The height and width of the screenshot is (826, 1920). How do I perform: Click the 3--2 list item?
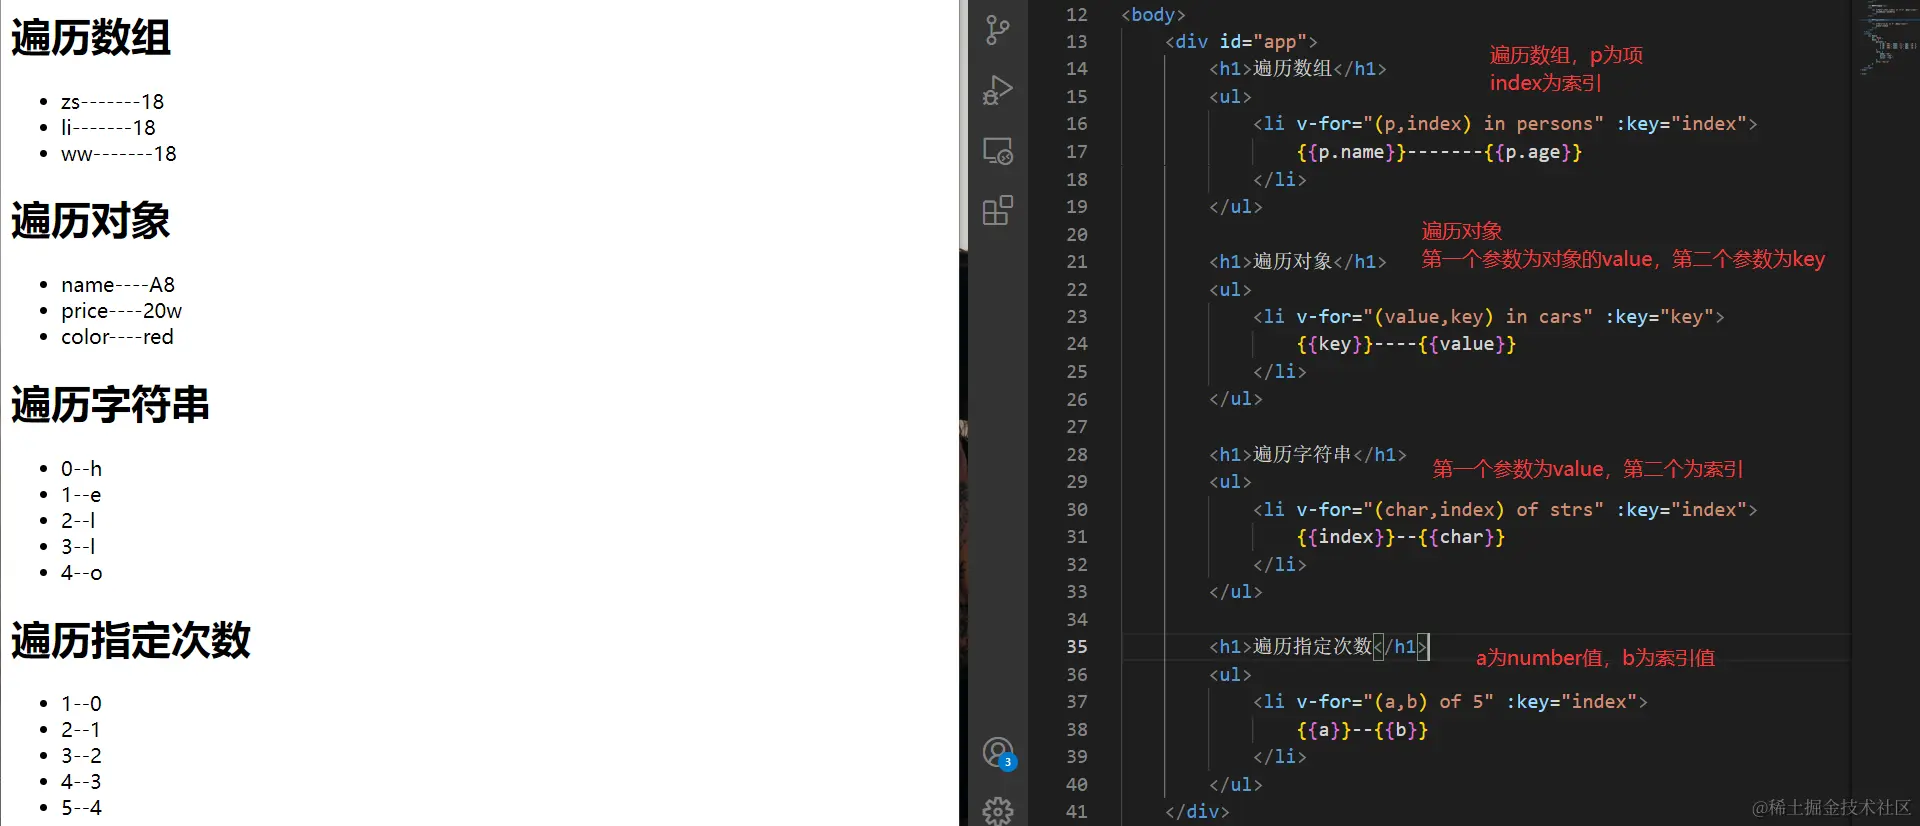(81, 756)
